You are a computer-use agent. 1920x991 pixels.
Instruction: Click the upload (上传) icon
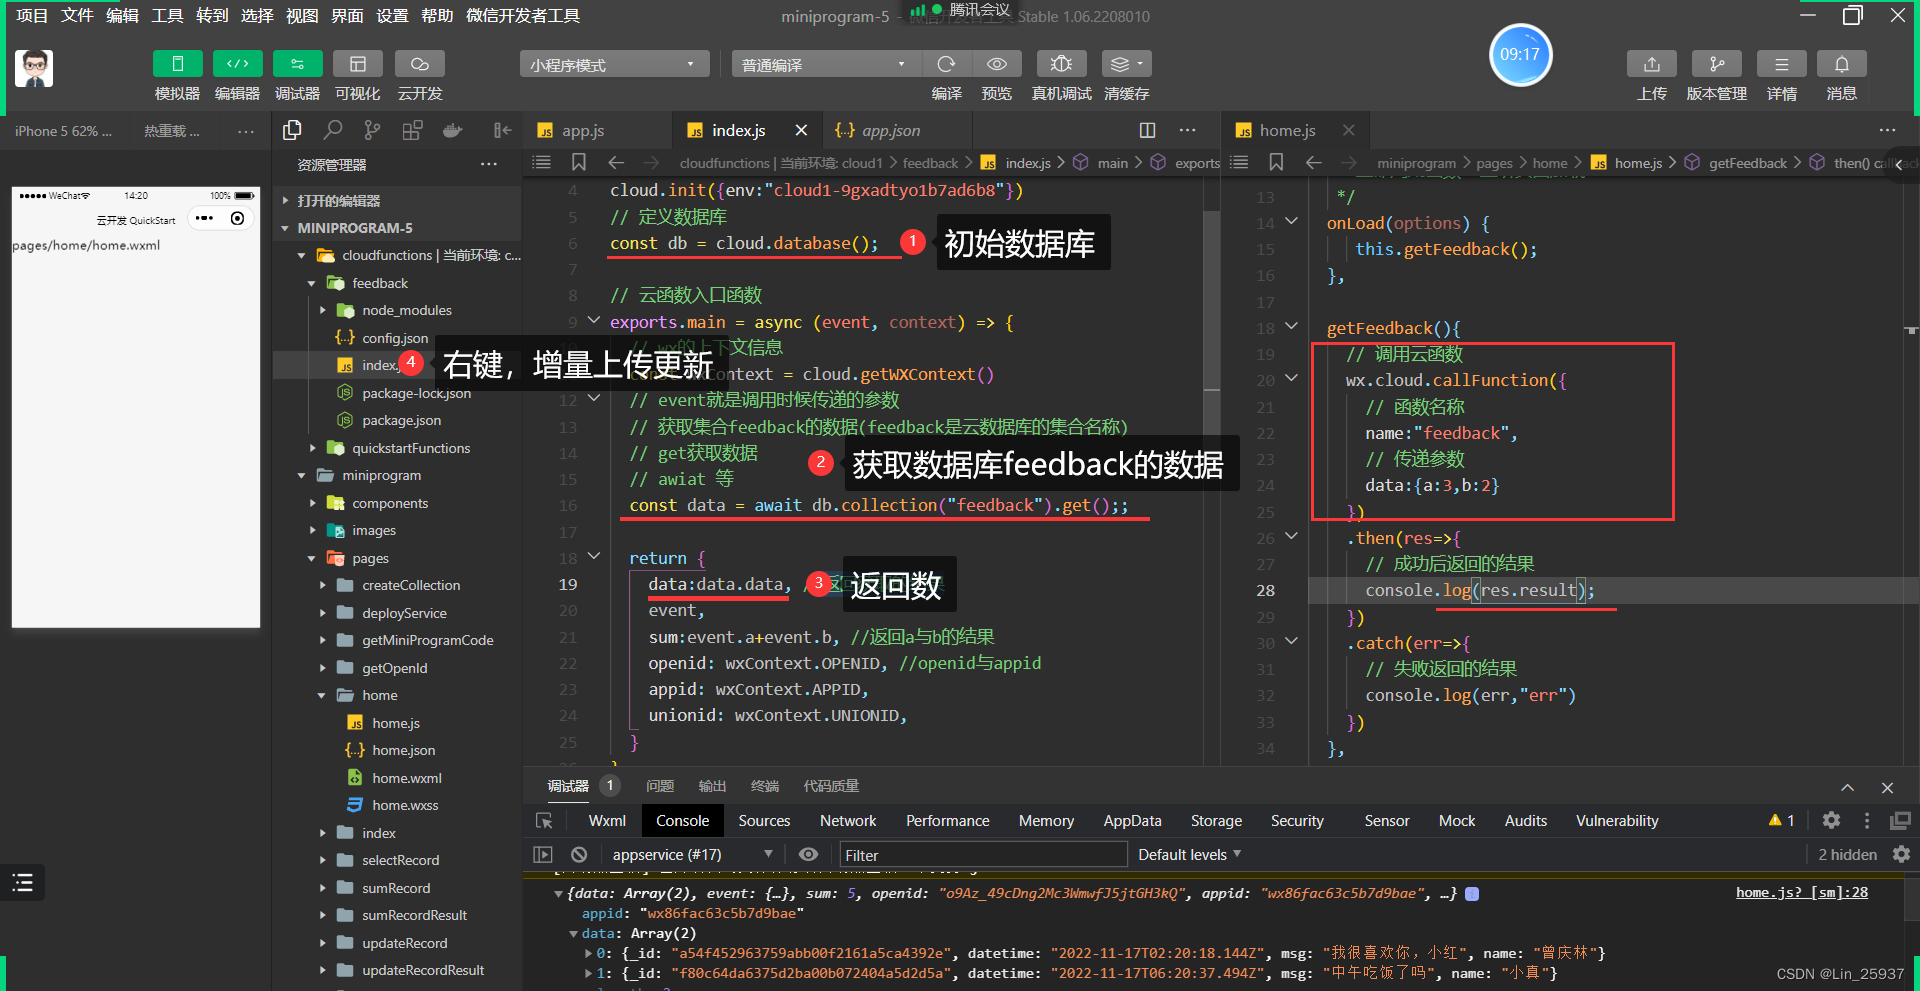[x=1652, y=64]
